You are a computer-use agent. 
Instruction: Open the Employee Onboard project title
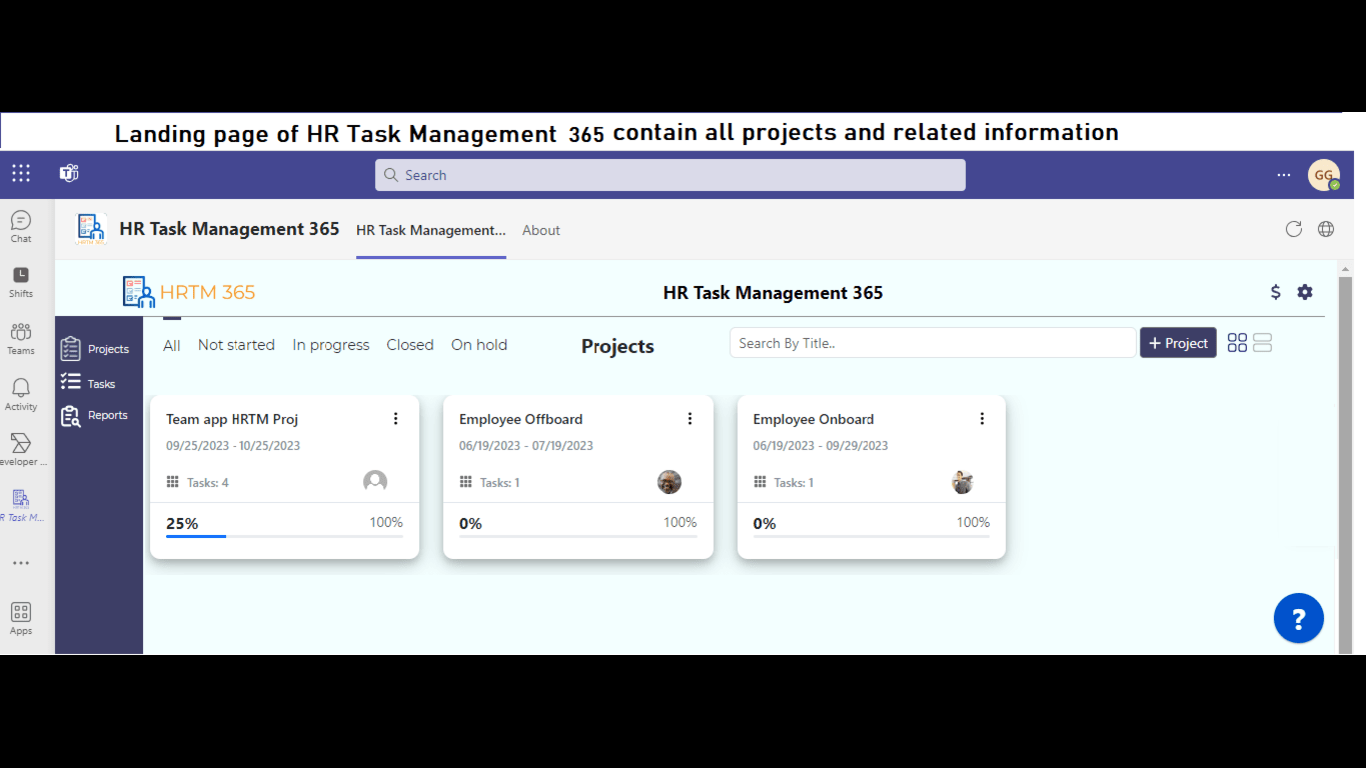[813, 419]
